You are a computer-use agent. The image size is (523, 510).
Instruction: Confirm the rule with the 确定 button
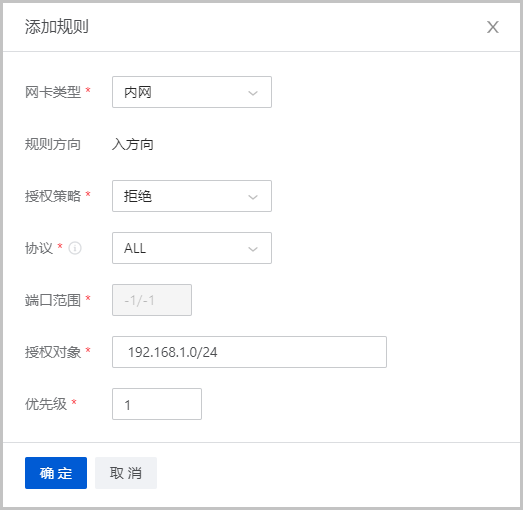tap(56, 473)
